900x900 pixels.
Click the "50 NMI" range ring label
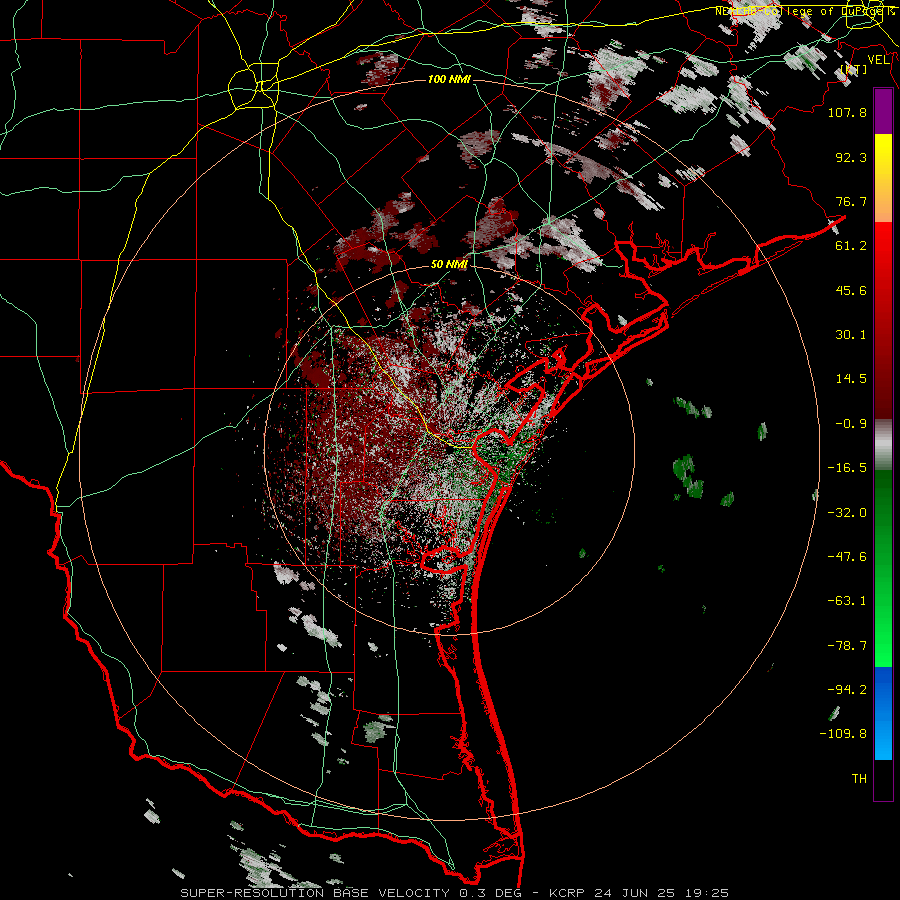click(x=449, y=264)
